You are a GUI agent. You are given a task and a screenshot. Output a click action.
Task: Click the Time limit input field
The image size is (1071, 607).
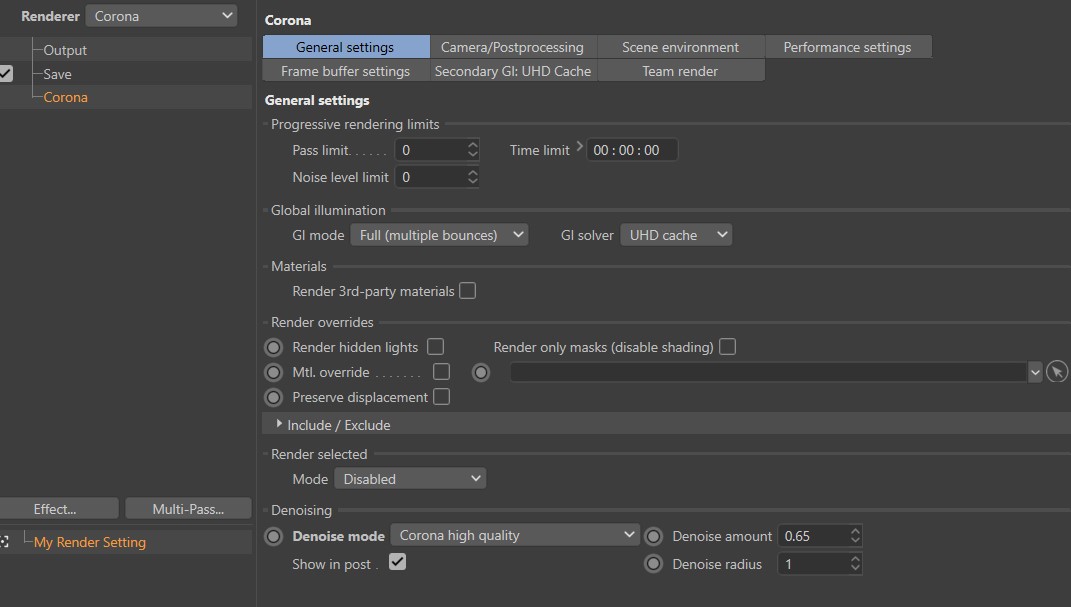(632, 150)
